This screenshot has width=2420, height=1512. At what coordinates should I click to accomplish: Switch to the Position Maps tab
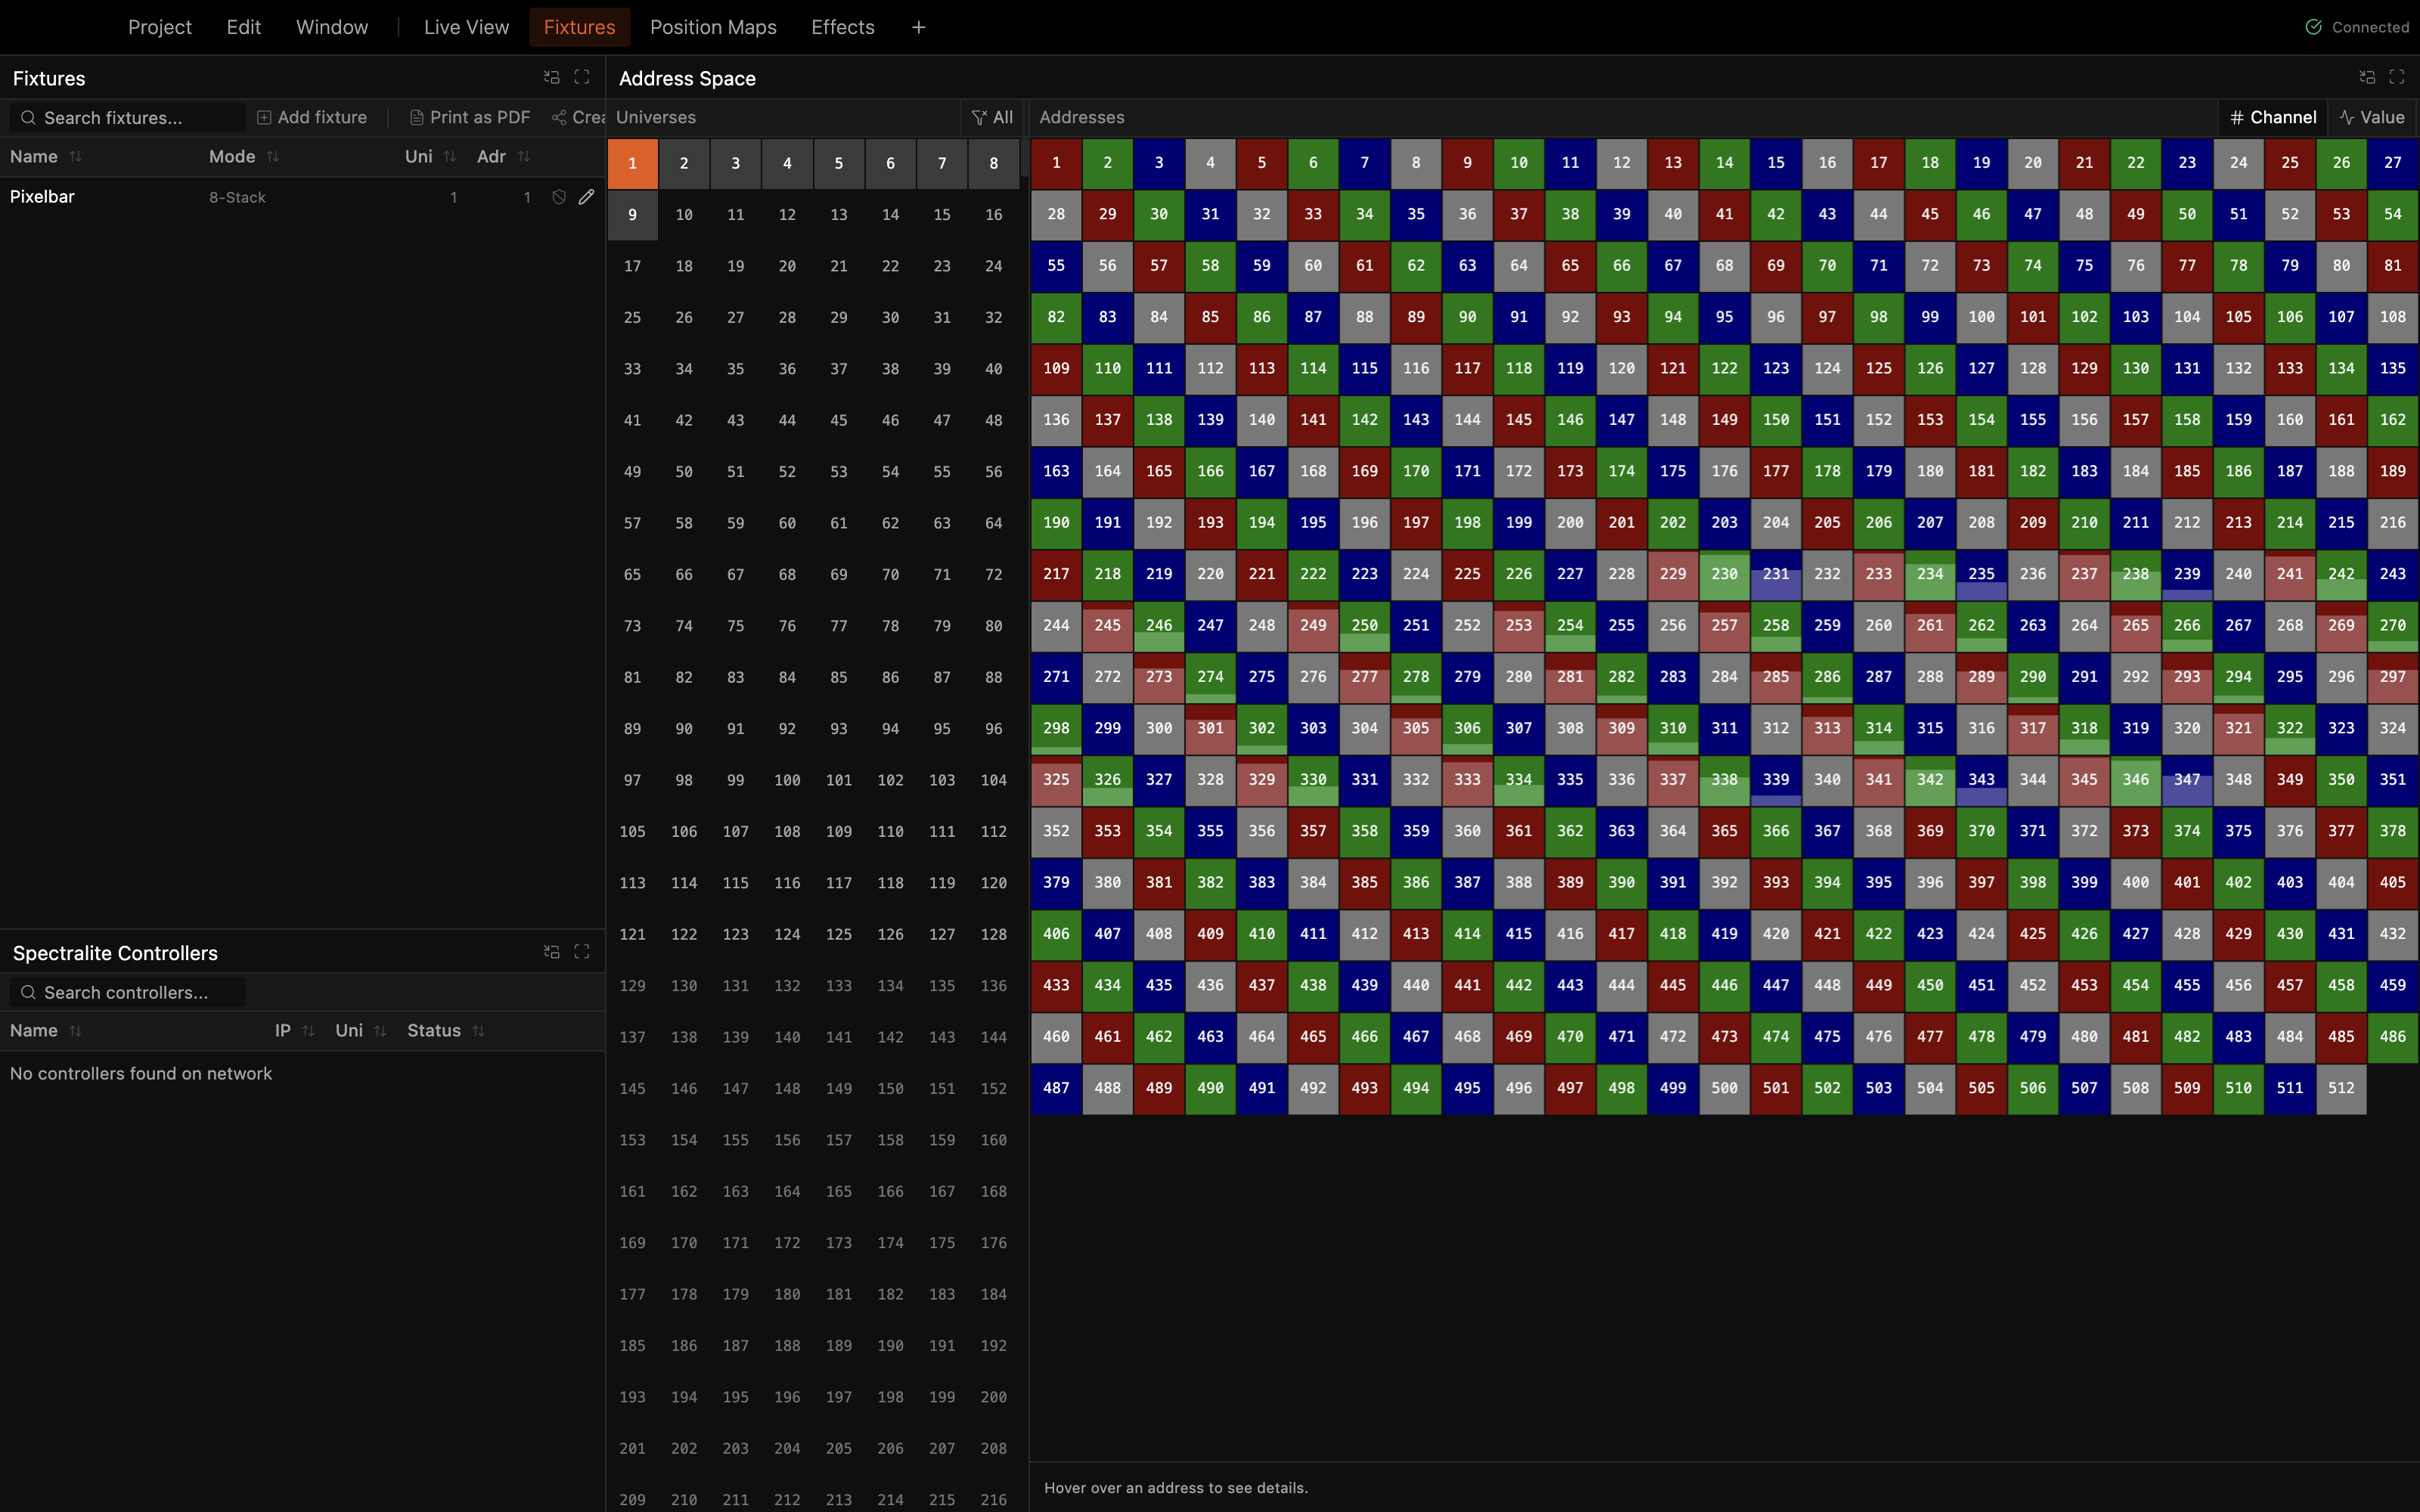(713, 27)
